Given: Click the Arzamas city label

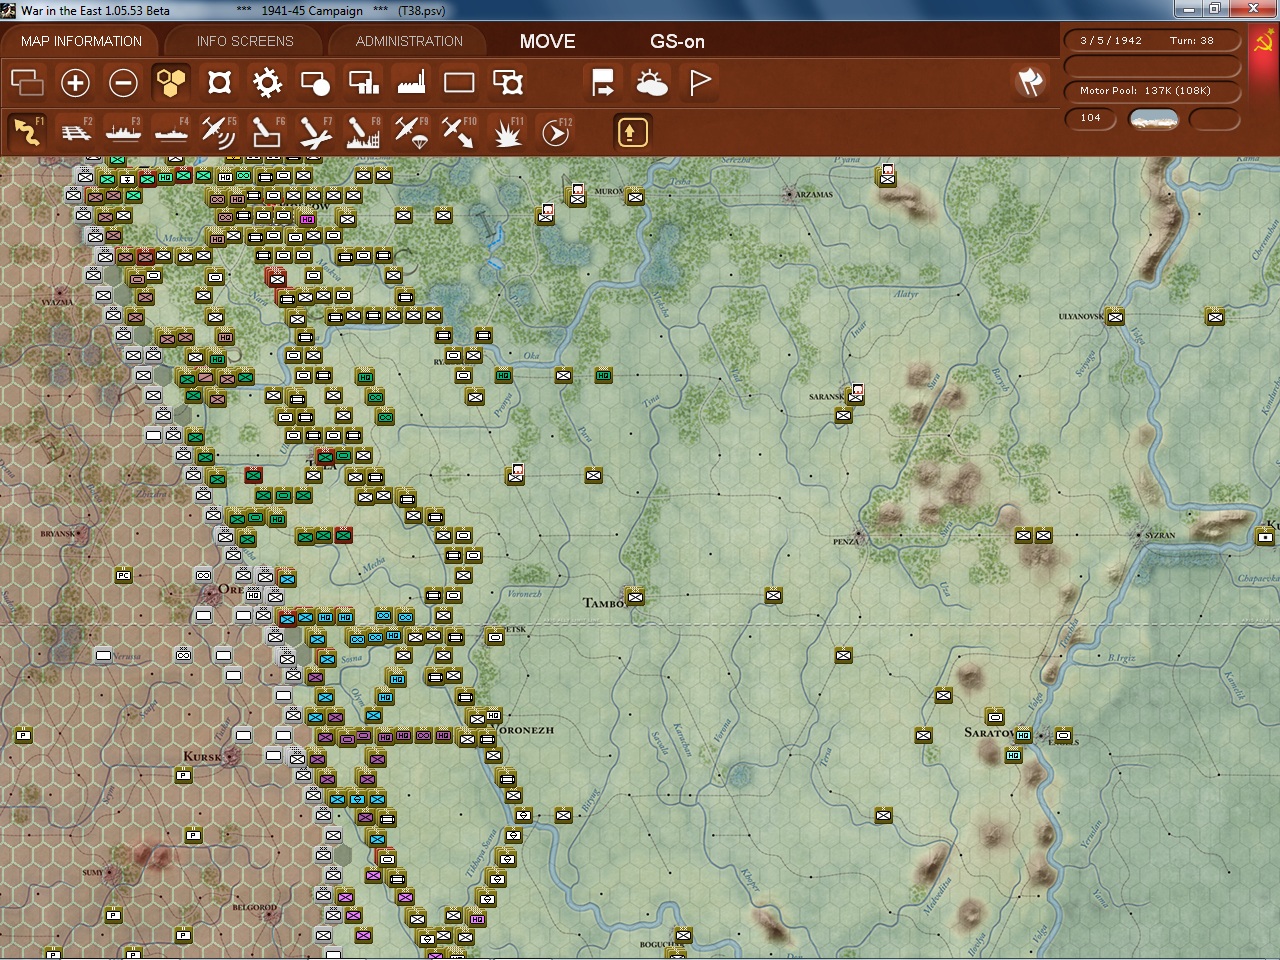Looking at the screenshot, I should (x=814, y=195).
